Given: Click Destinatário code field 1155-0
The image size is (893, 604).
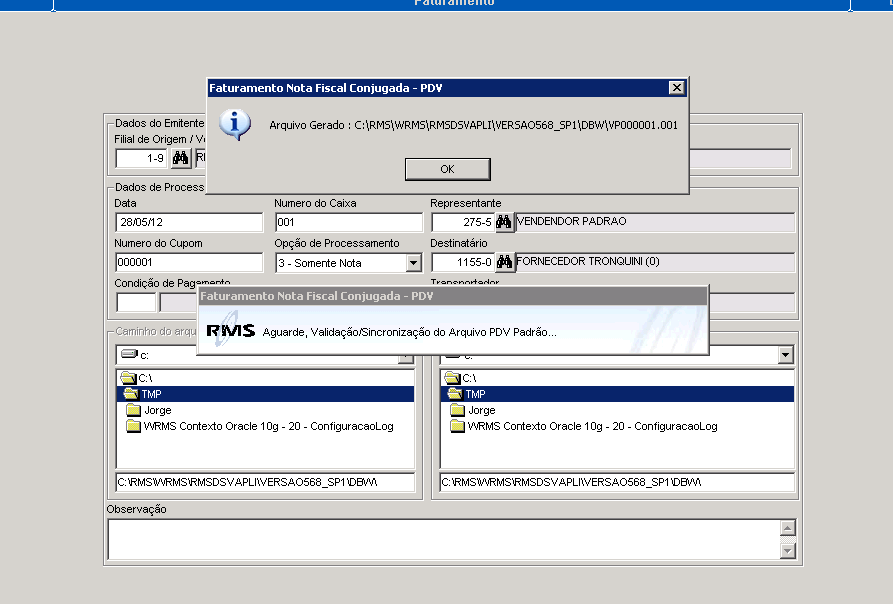Looking at the screenshot, I should (x=462, y=262).
